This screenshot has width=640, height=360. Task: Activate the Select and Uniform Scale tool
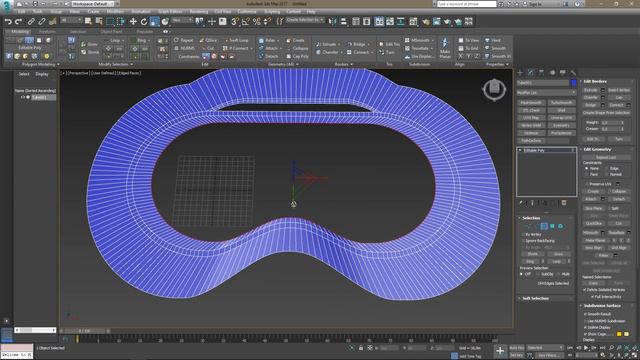154,21
